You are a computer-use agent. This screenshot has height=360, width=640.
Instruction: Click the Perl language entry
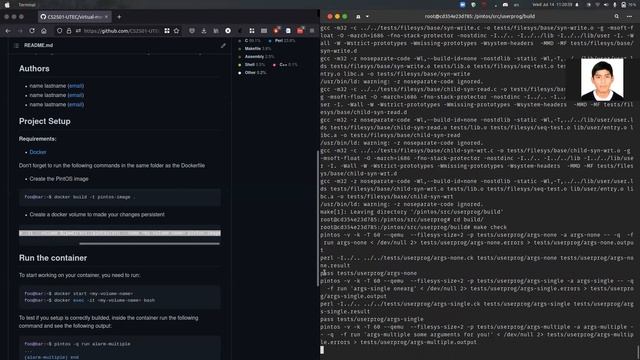[282, 41]
